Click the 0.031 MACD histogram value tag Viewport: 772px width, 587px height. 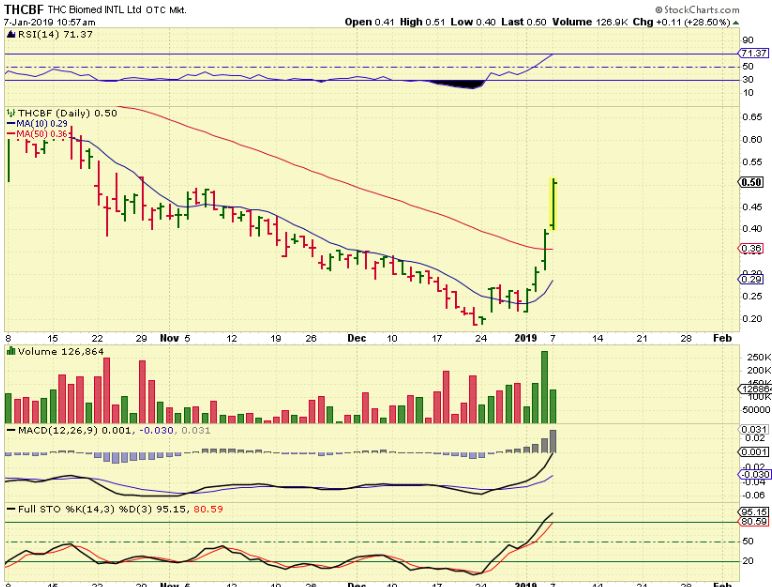click(754, 429)
